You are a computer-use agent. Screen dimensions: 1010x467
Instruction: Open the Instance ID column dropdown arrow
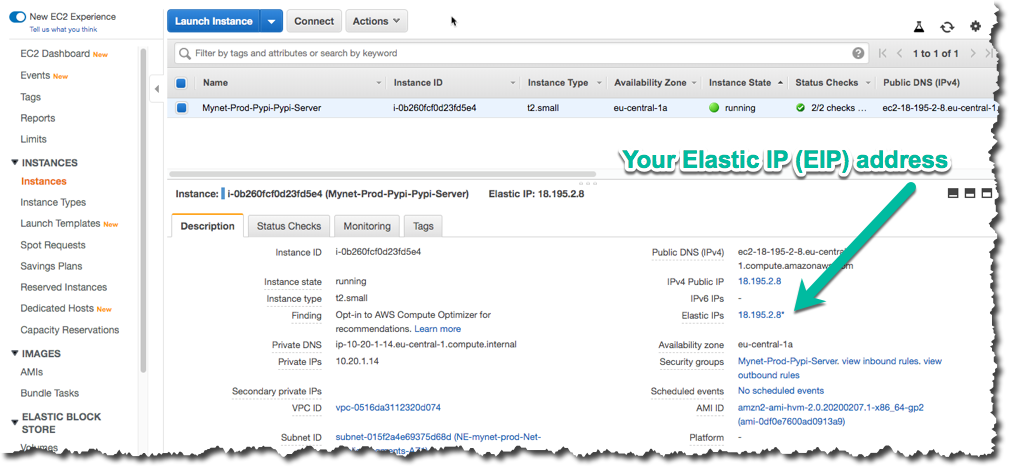513,84
